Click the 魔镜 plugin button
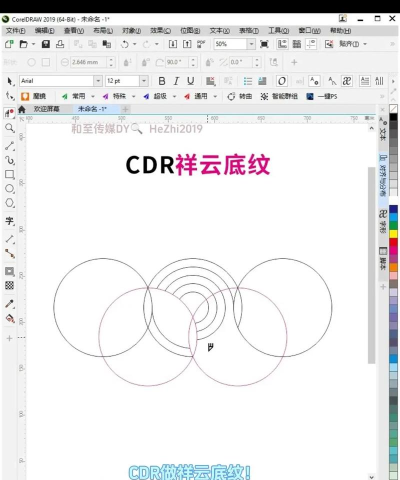 [x=33, y=96]
